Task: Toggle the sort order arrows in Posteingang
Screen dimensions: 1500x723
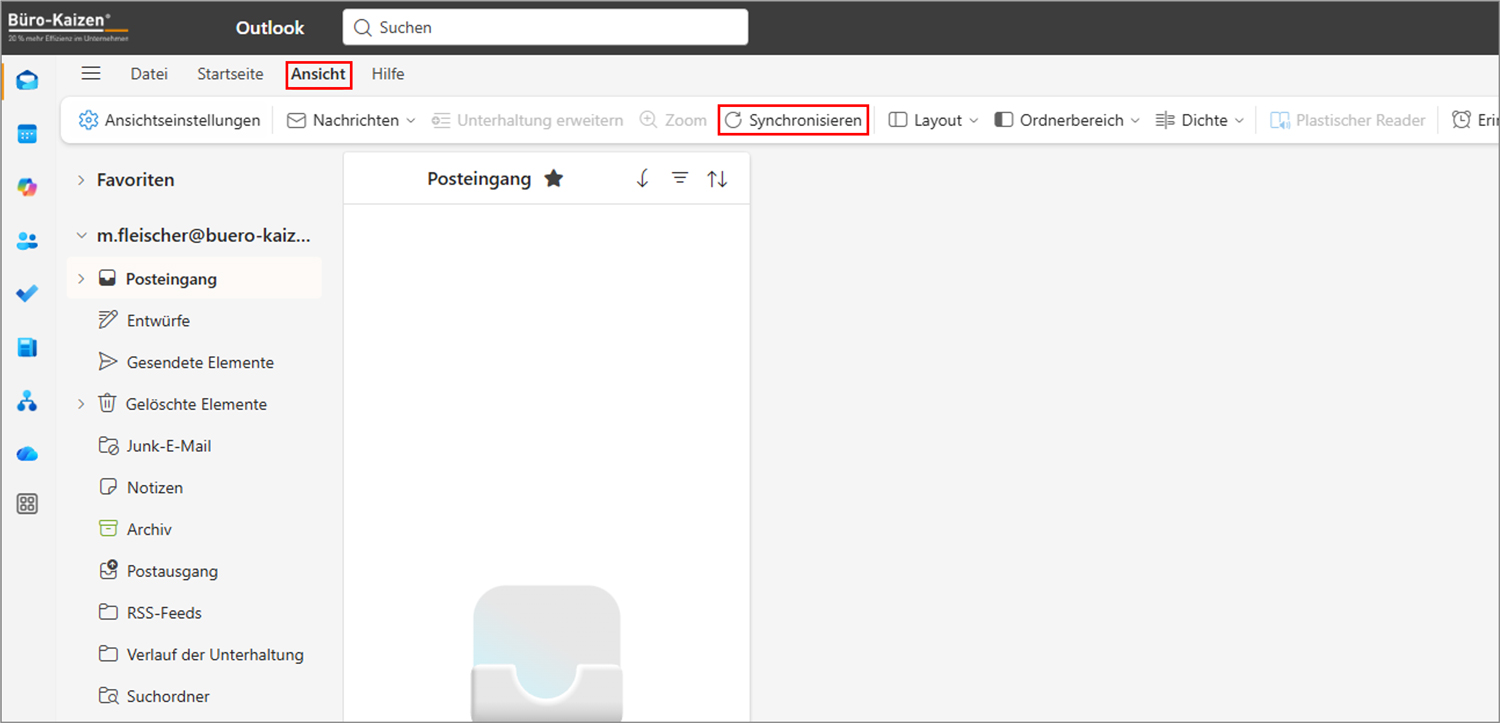Action: (x=717, y=178)
